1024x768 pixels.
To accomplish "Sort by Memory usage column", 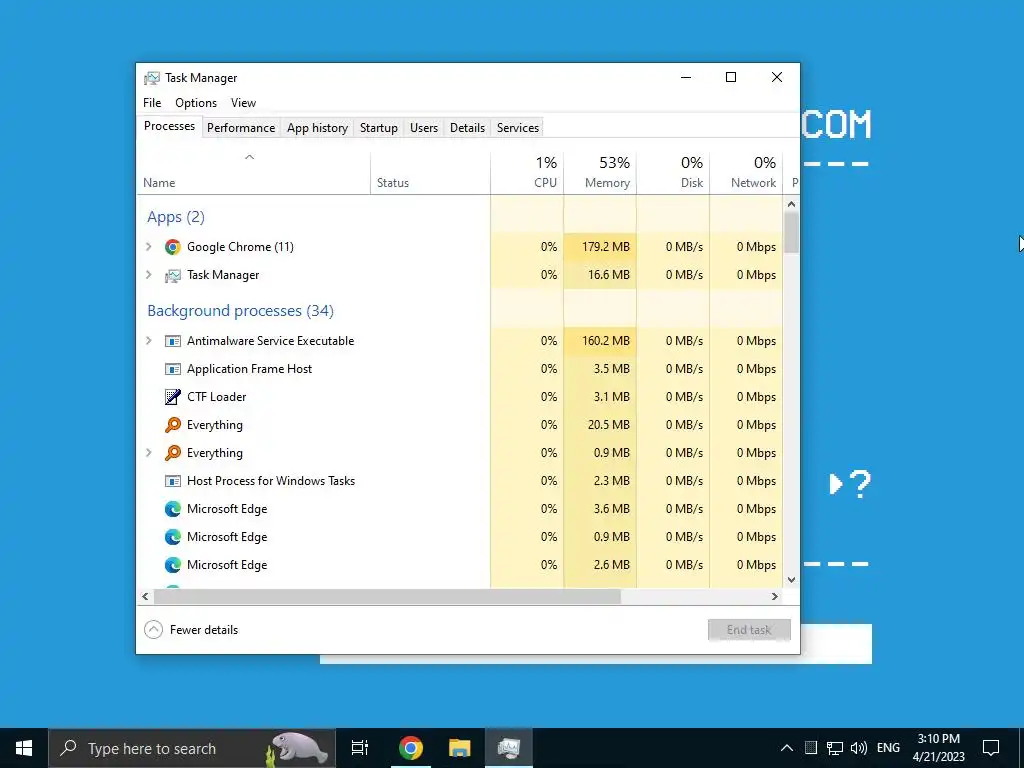I will 600,173.
